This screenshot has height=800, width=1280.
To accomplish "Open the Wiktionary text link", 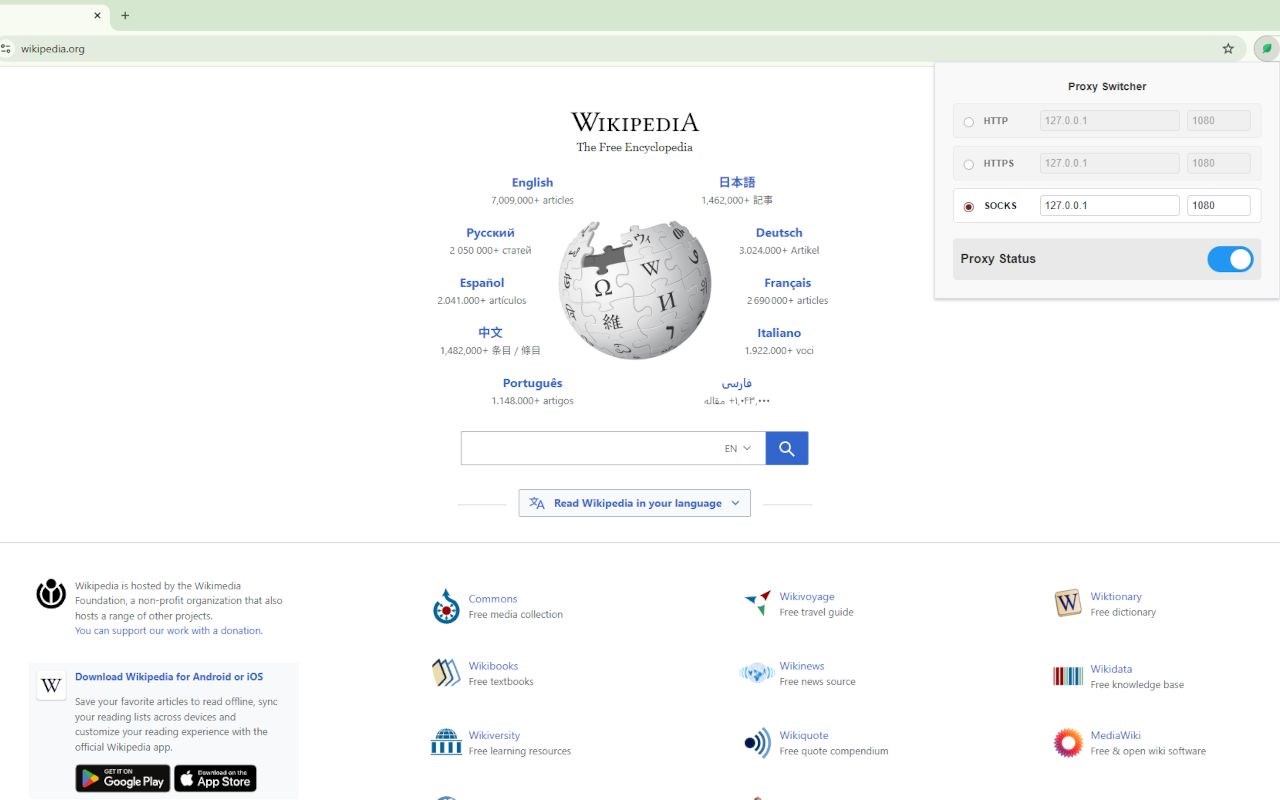I will click(x=1116, y=597).
